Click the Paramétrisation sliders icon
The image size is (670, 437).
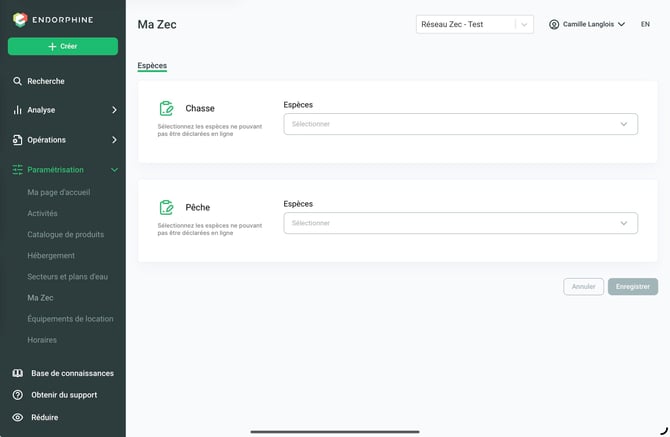pyautogui.click(x=17, y=170)
